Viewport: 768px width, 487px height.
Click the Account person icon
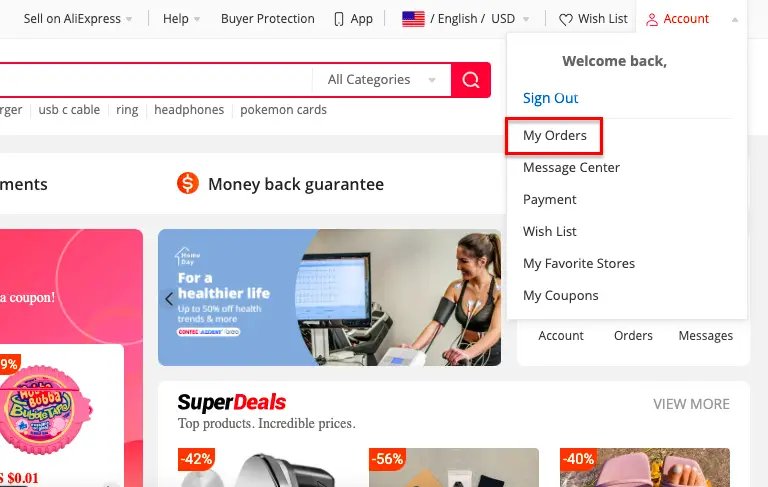pyautogui.click(x=651, y=20)
